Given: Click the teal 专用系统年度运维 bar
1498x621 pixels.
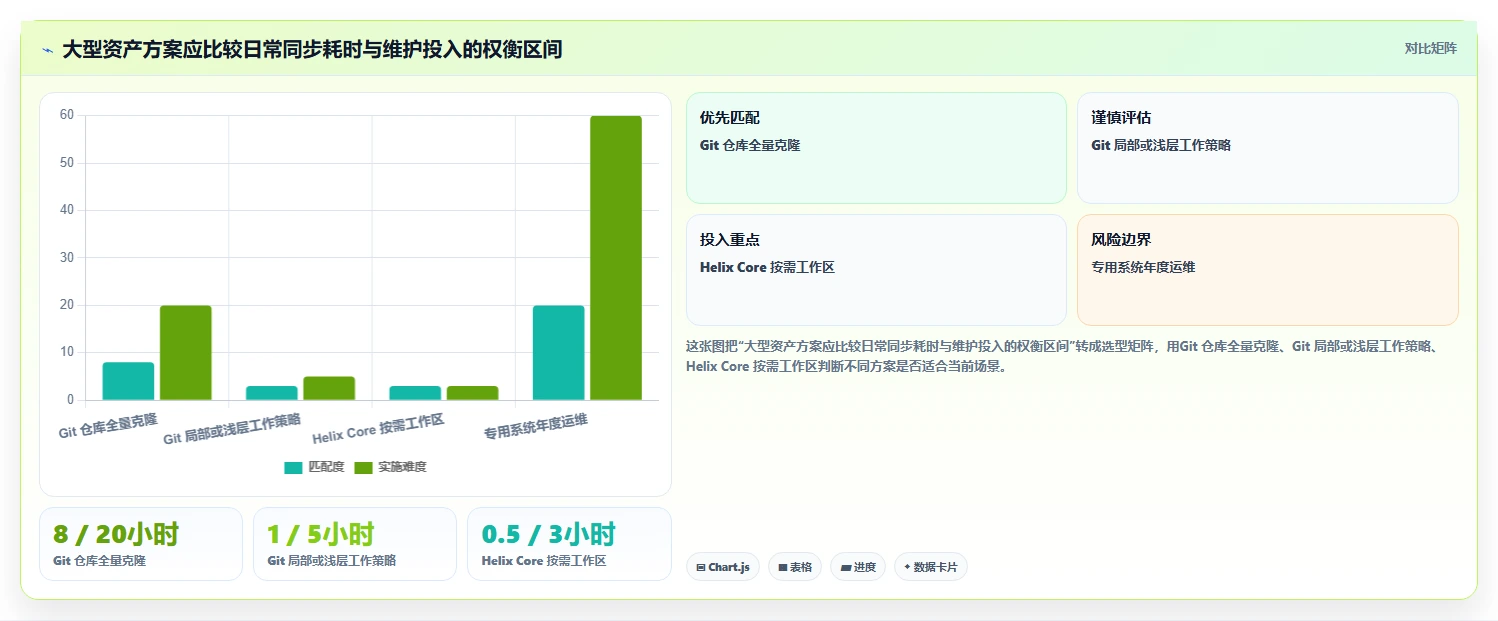Looking at the screenshot, I should pos(558,353).
